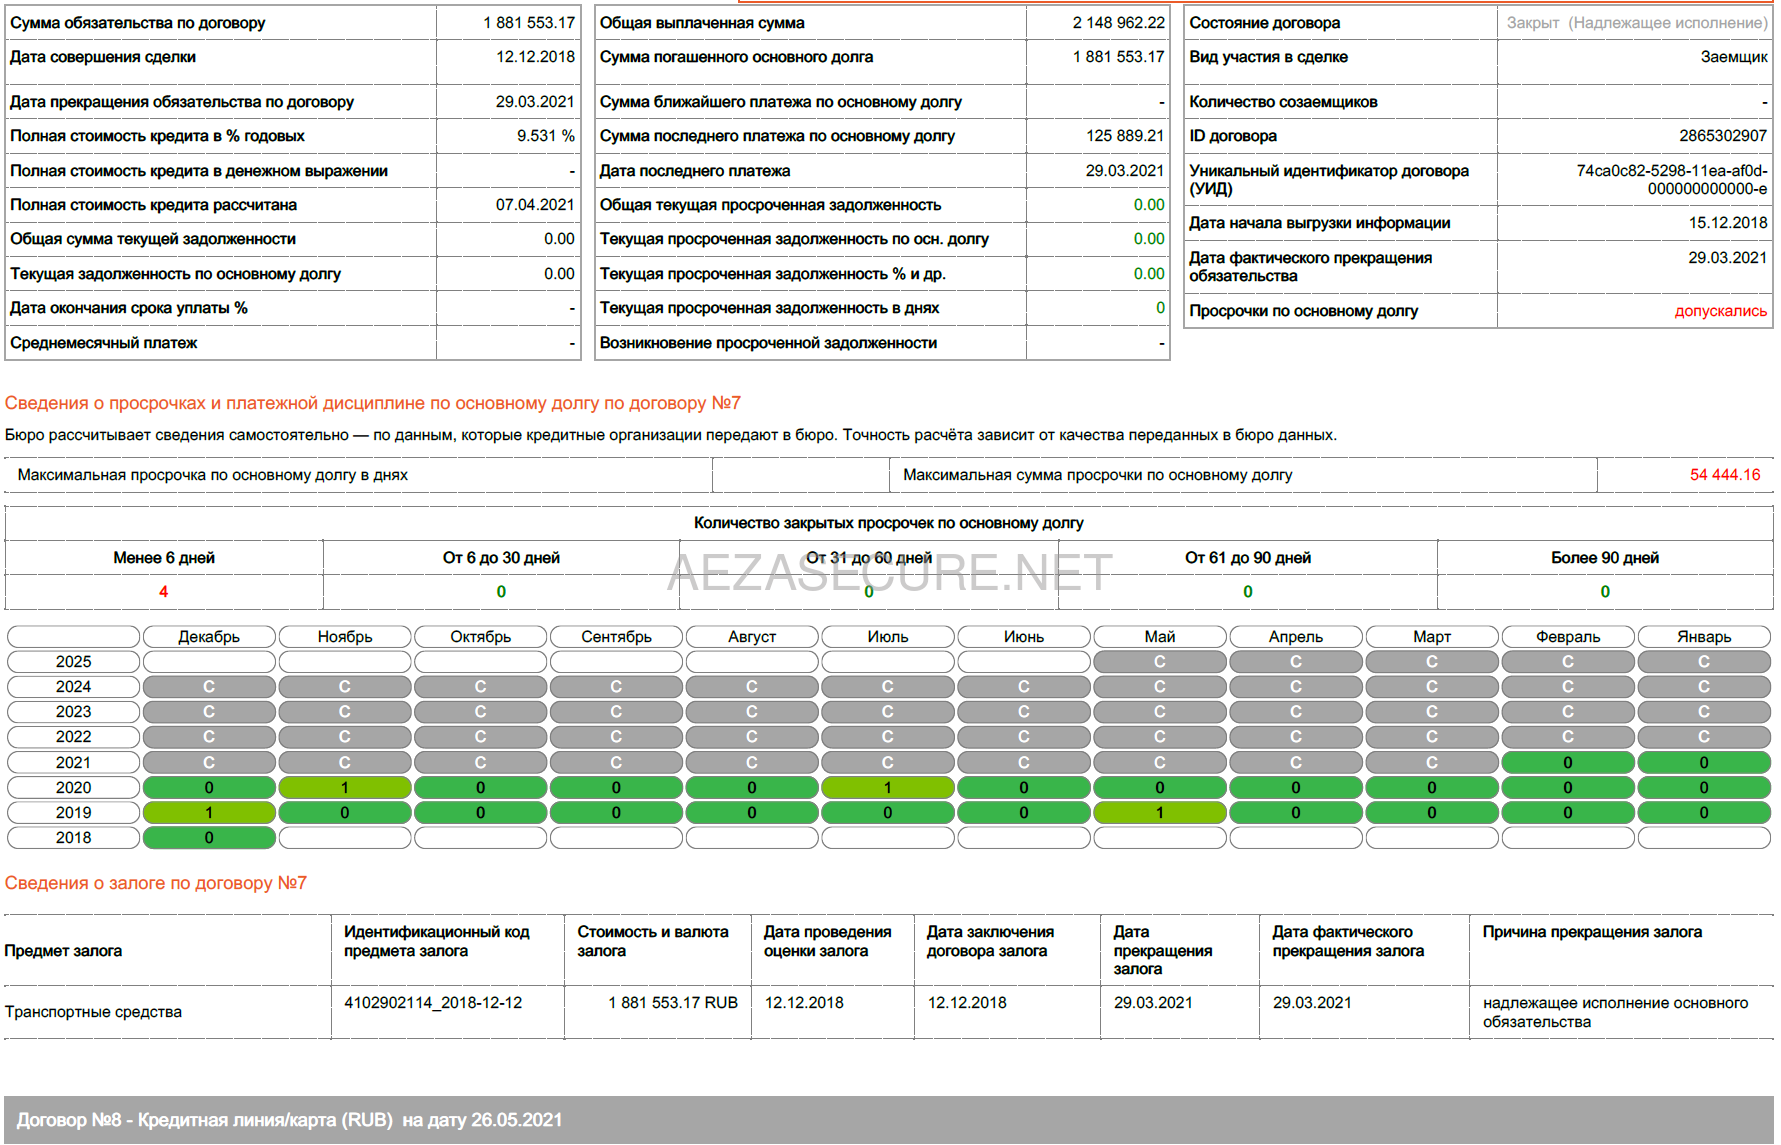
Task: Click the 'Май' month header
Action: pyautogui.click(x=1160, y=637)
